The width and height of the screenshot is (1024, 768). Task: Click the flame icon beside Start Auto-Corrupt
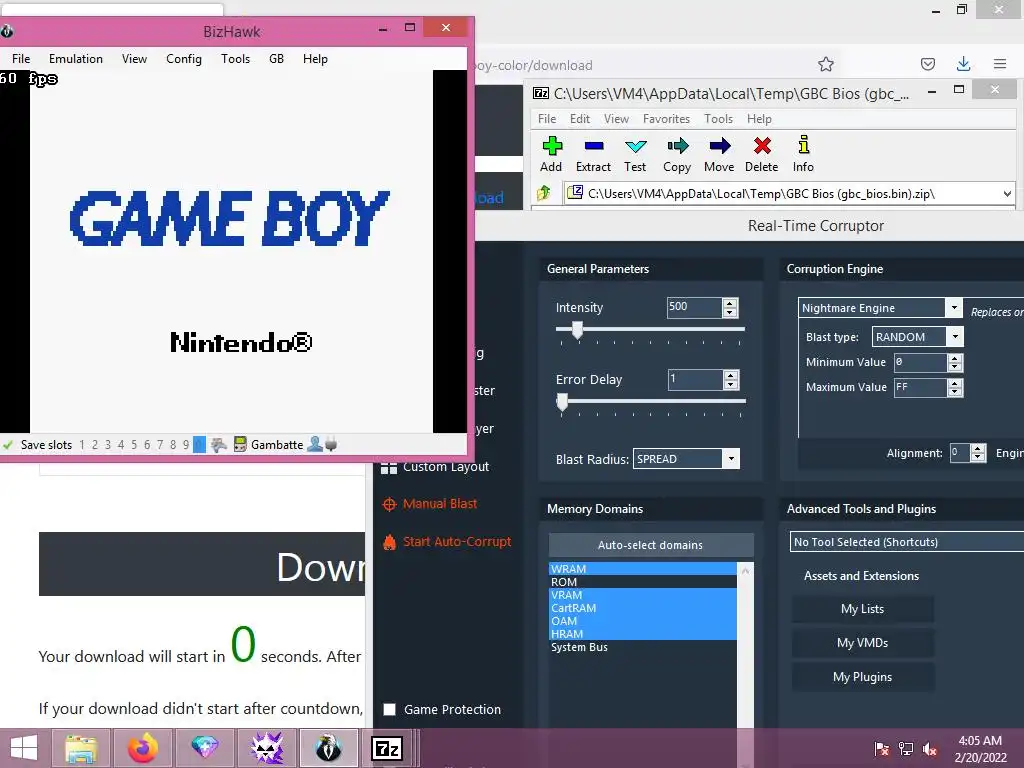tap(389, 542)
